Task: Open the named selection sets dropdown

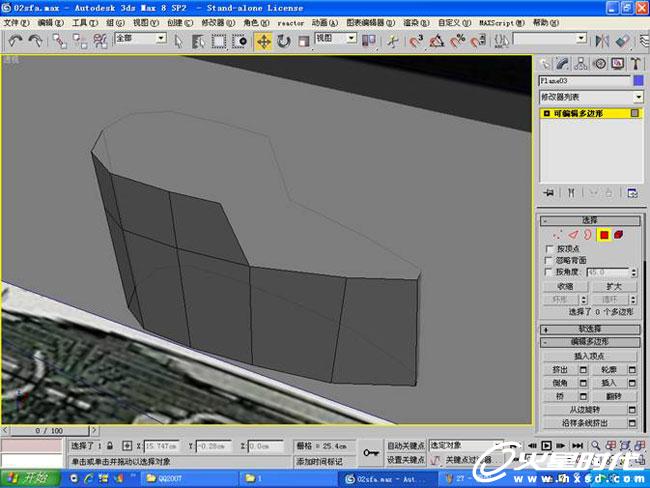Action: [x=582, y=39]
